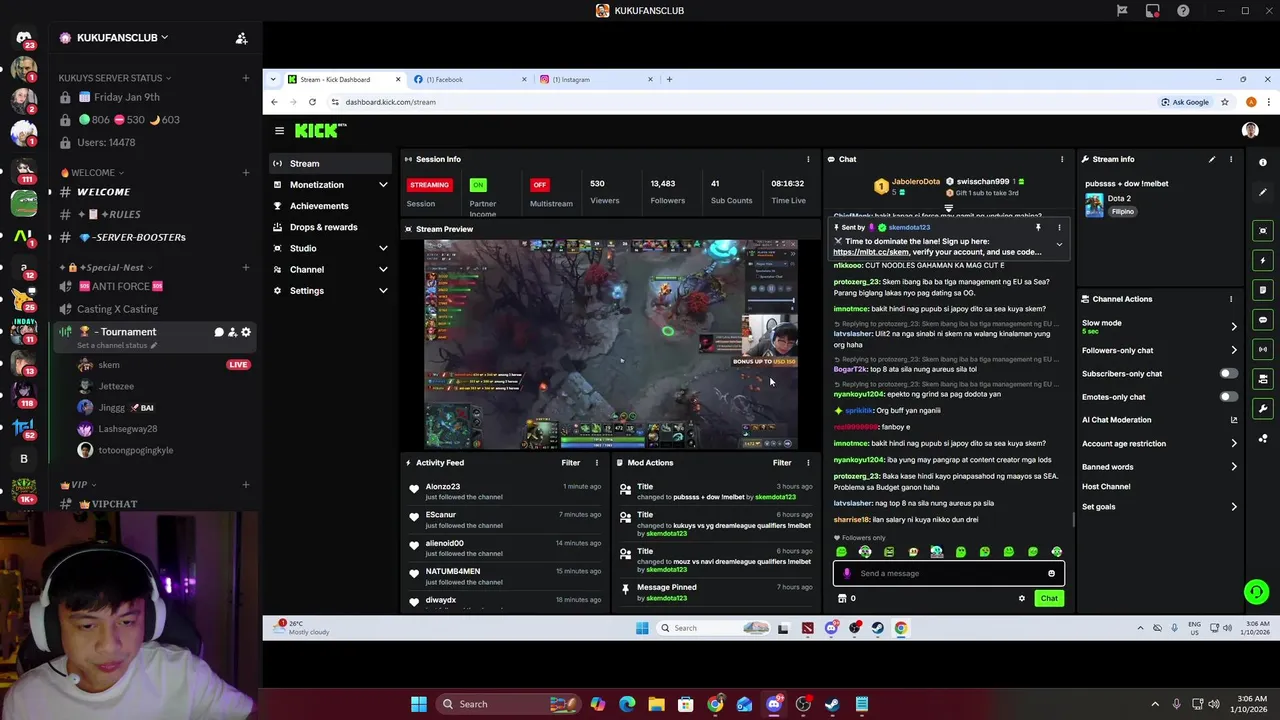This screenshot has height=720, width=1280.
Task: Open the mlbt.cc/skem link
Action: (871, 253)
